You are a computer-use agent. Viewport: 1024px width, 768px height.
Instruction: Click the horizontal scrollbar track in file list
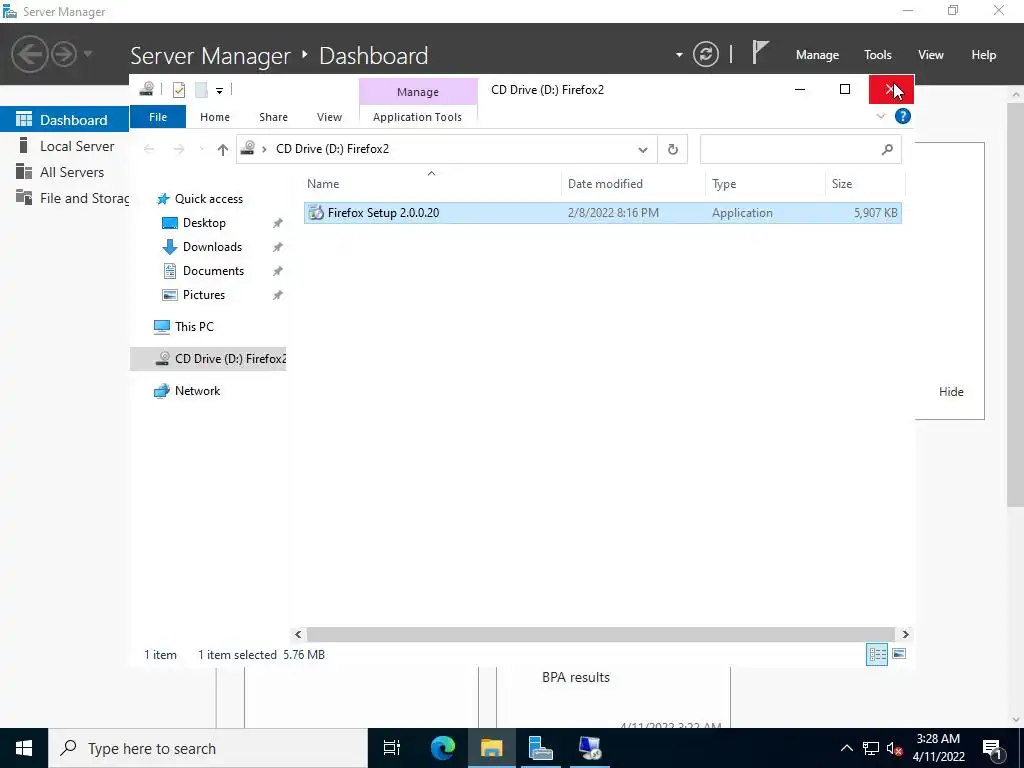pos(600,634)
